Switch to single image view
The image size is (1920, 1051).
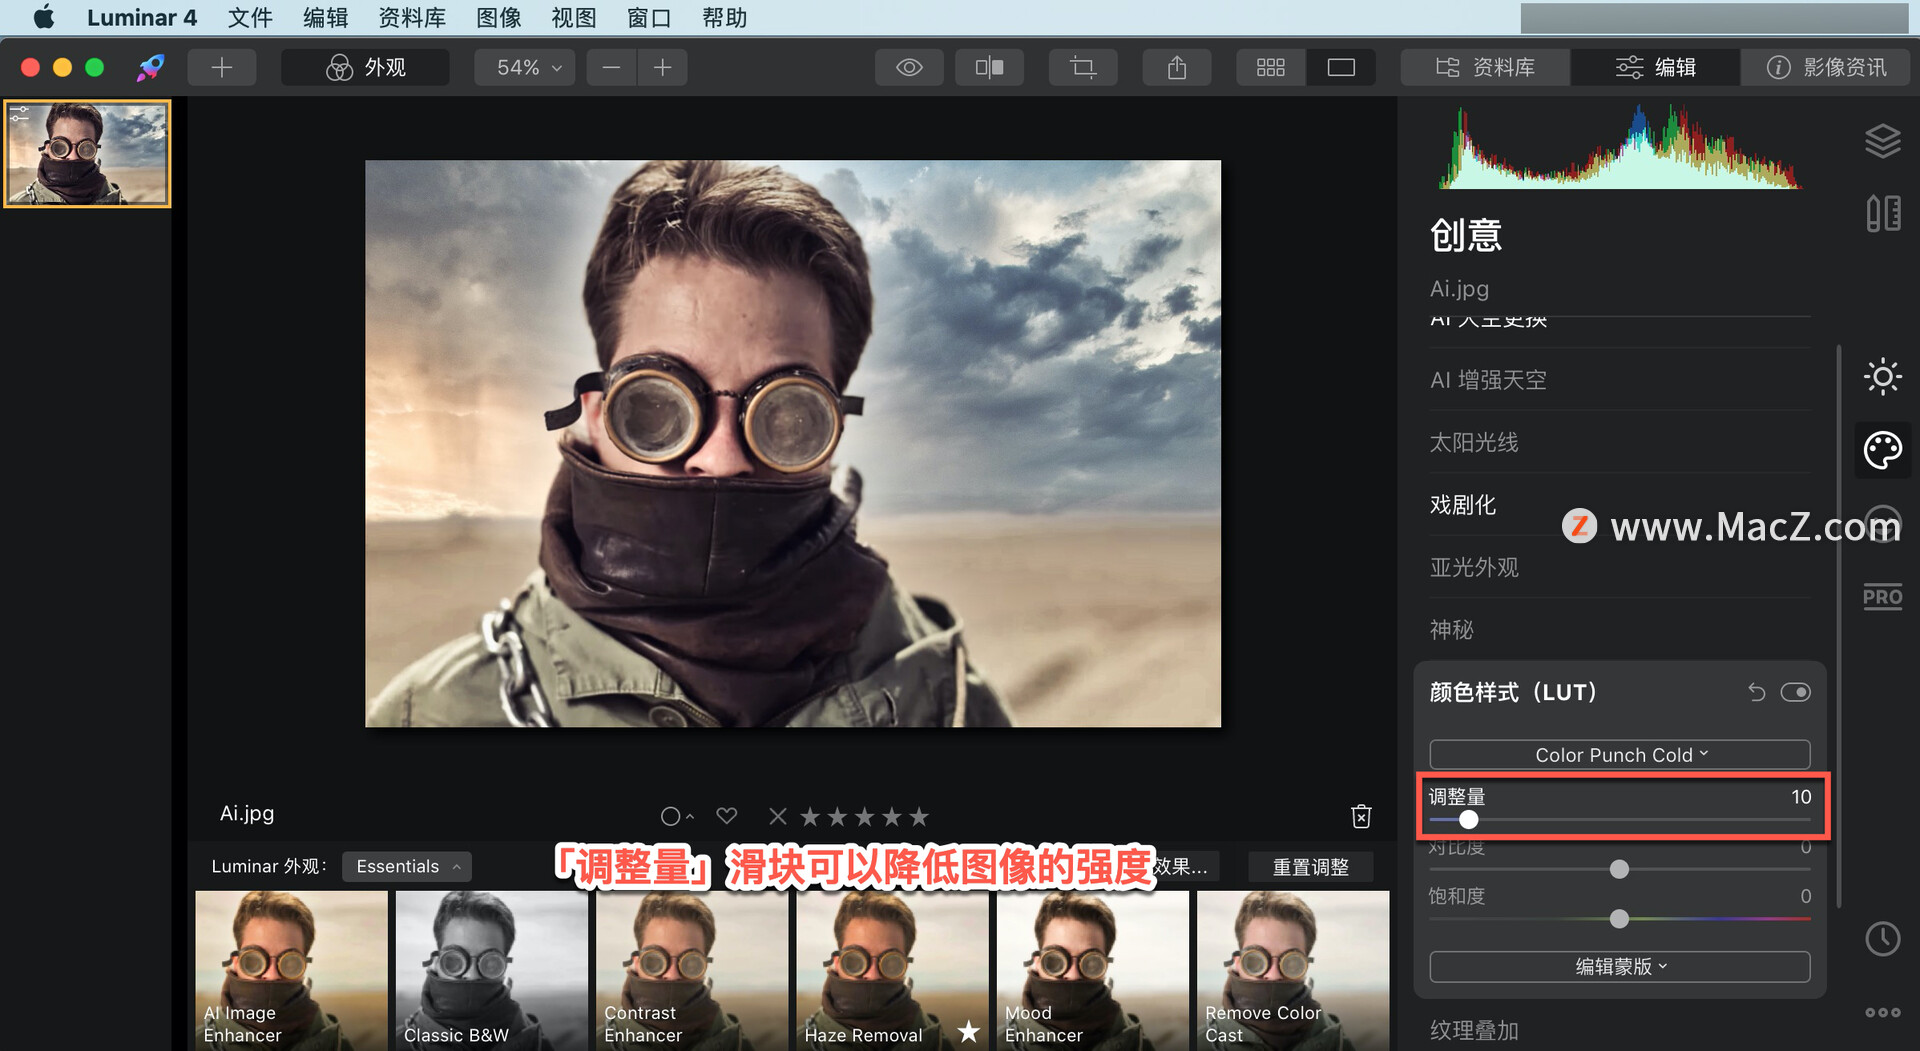(x=1341, y=67)
